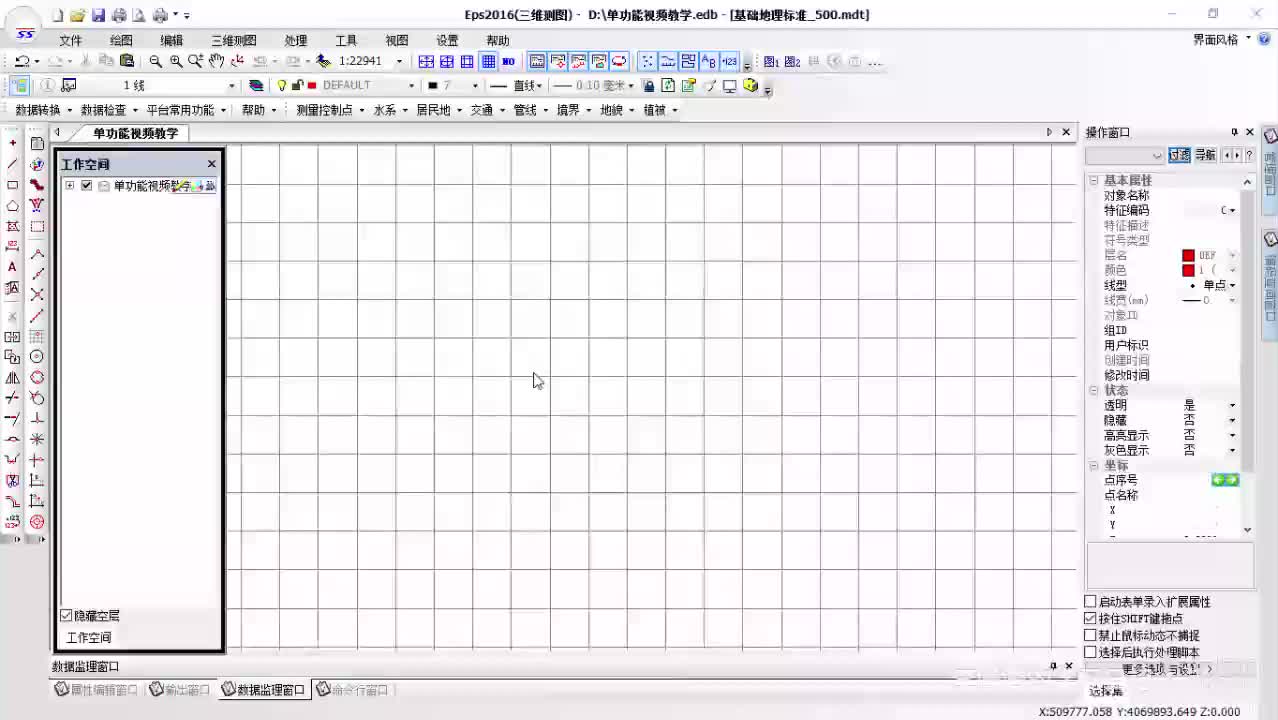
Task: Close the 工作空间 panel
Action: (x=211, y=164)
